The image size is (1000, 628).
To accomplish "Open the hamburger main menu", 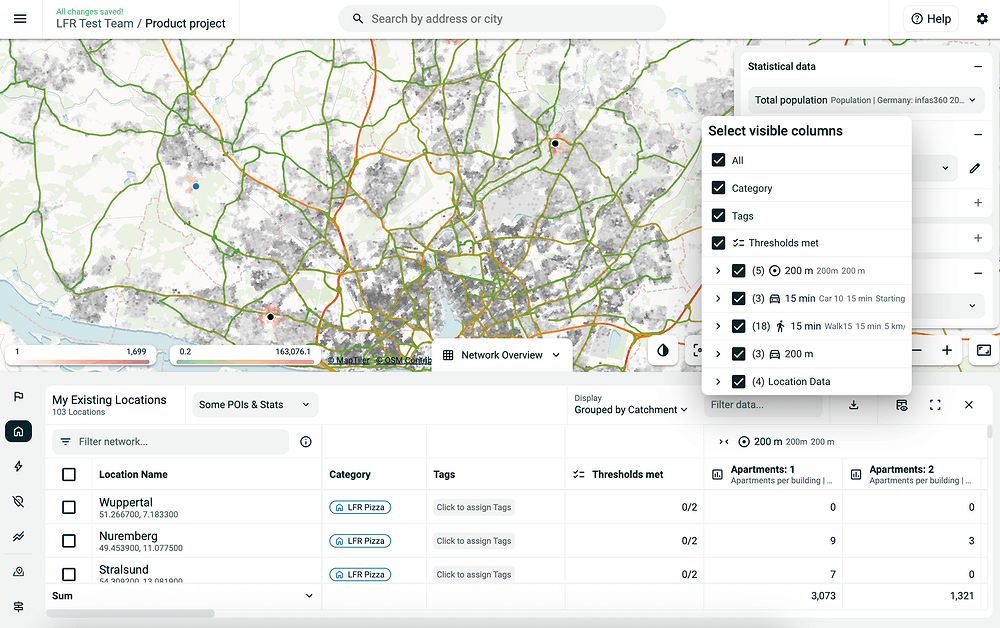I will click(x=20, y=19).
